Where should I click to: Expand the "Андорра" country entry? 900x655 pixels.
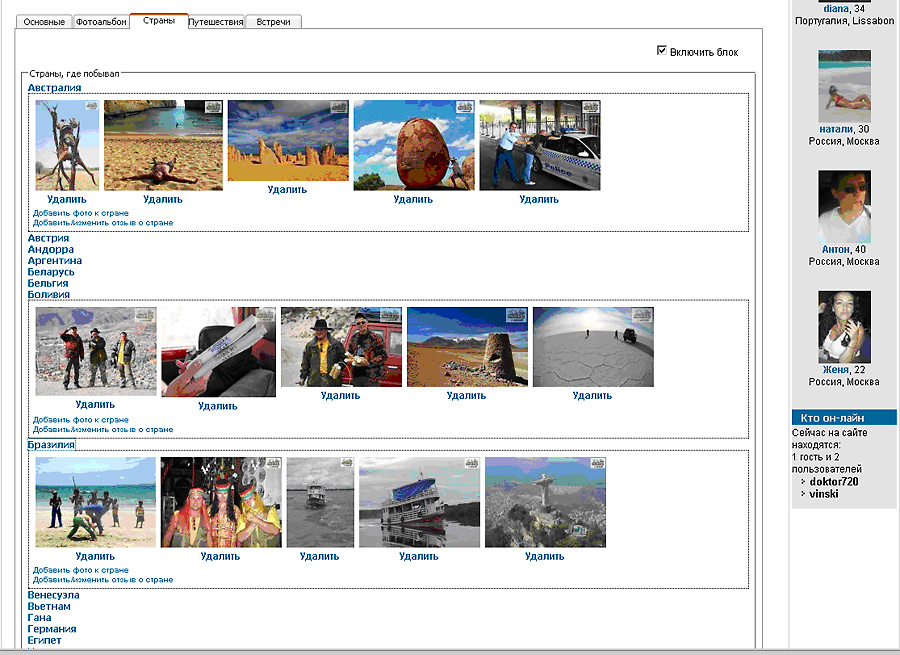pyautogui.click(x=51, y=249)
